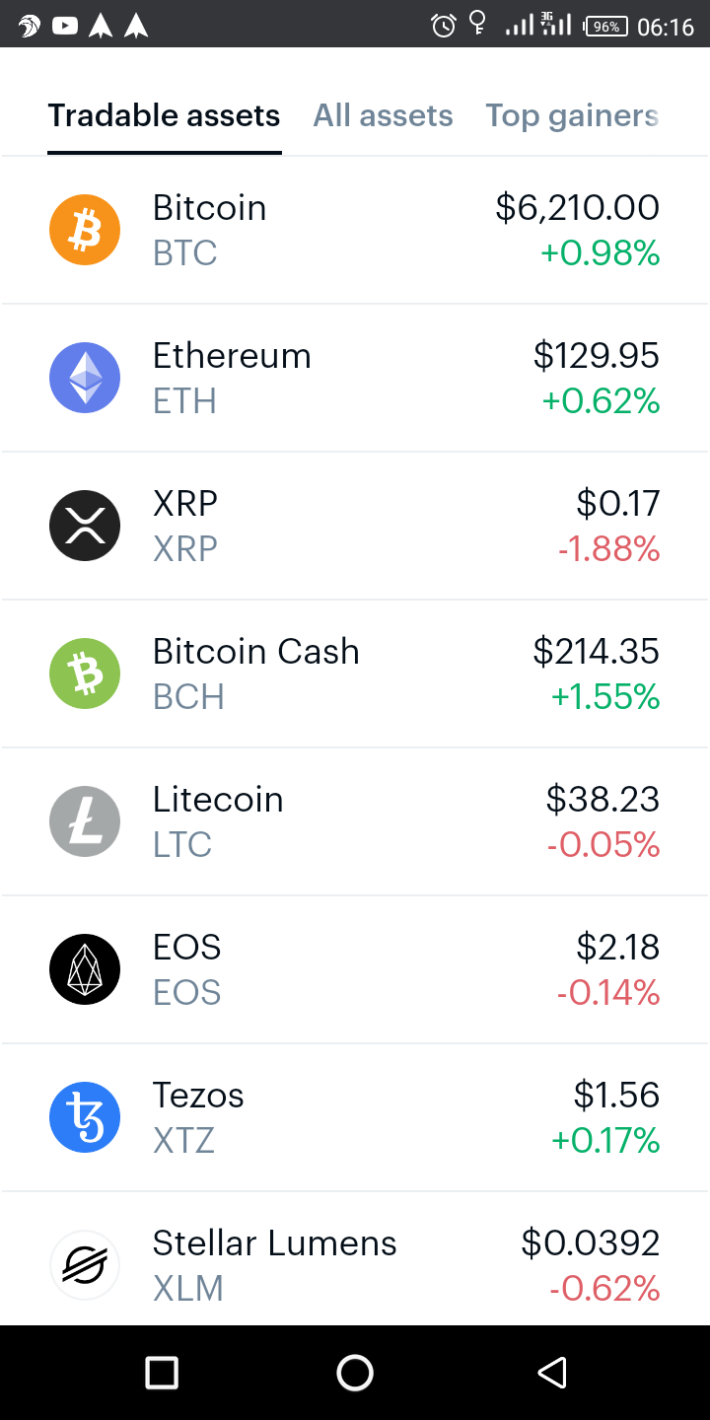The image size is (710, 1420).
Task: Open Ethereum price $129.95
Action: pyautogui.click(x=596, y=356)
